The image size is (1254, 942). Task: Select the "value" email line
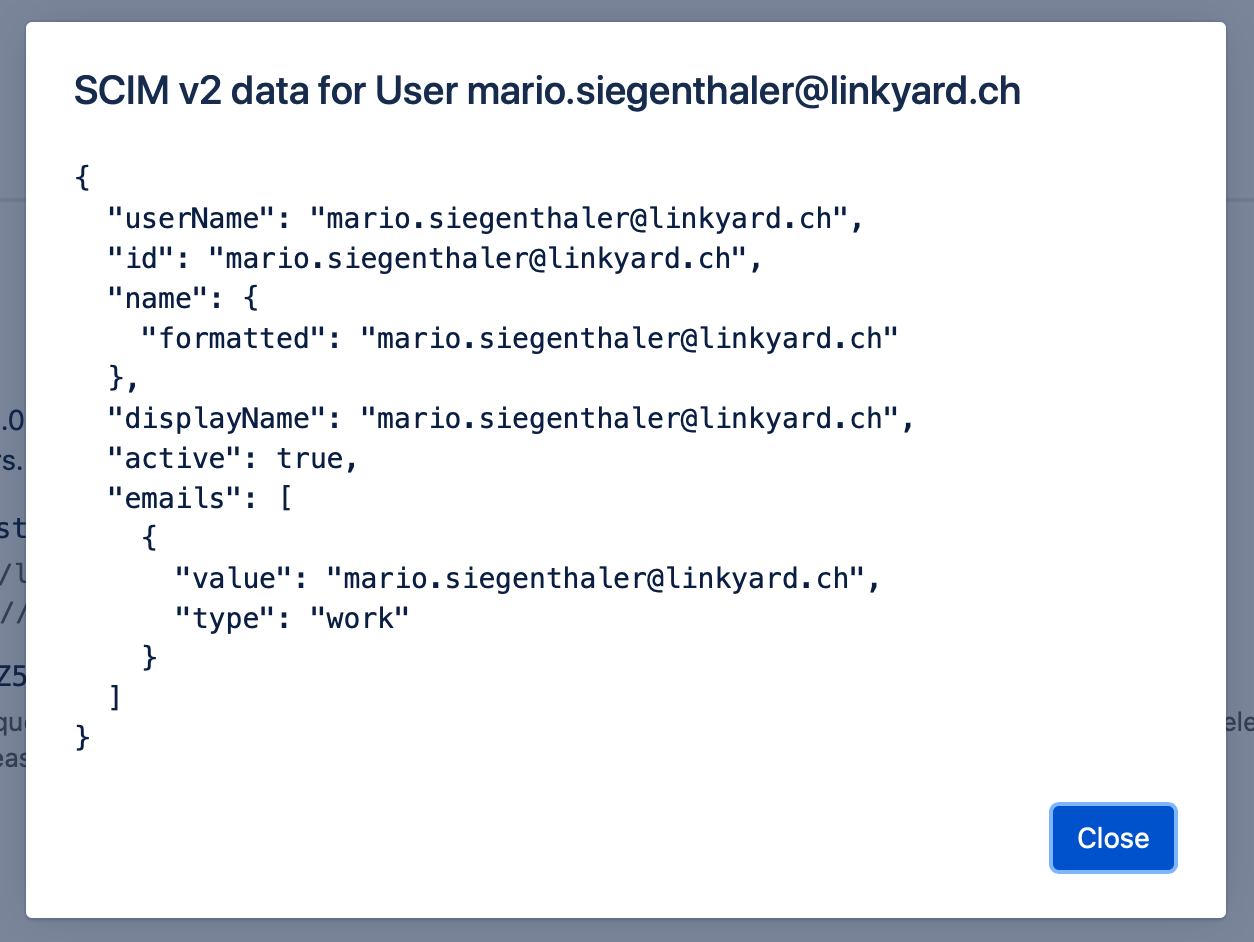click(527, 578)
